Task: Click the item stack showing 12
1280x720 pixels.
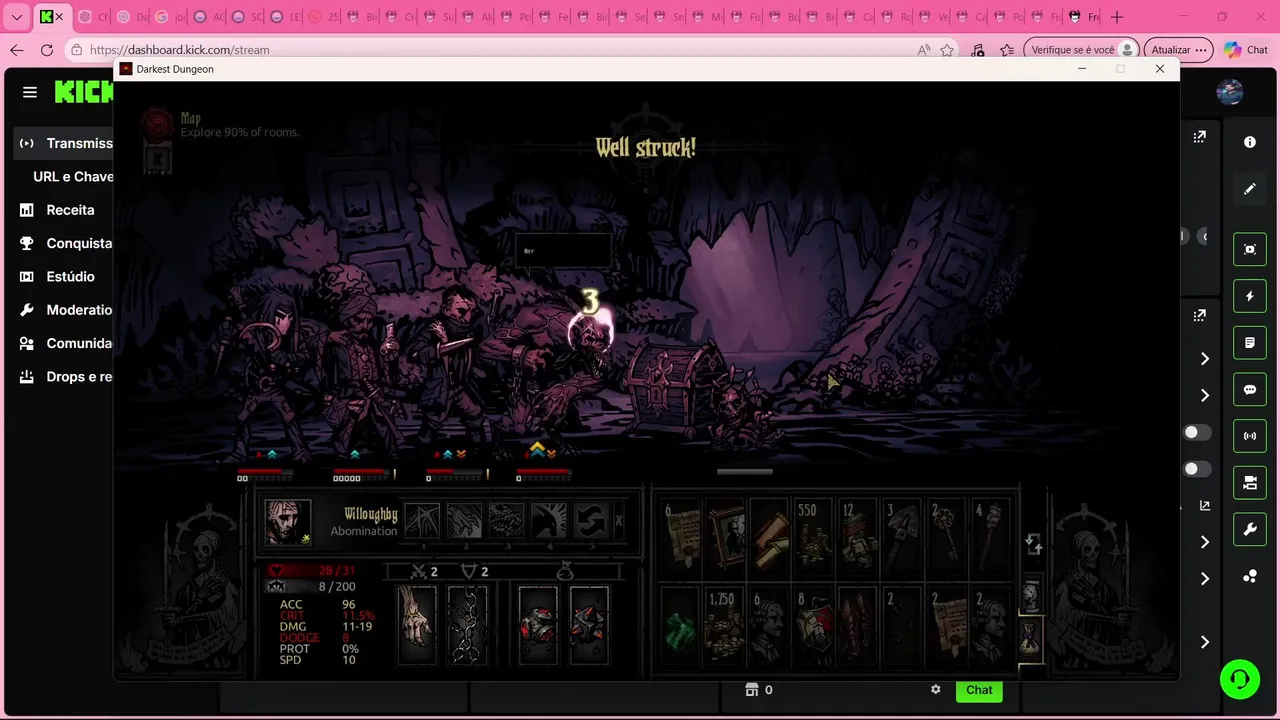Action: [859, 539]
